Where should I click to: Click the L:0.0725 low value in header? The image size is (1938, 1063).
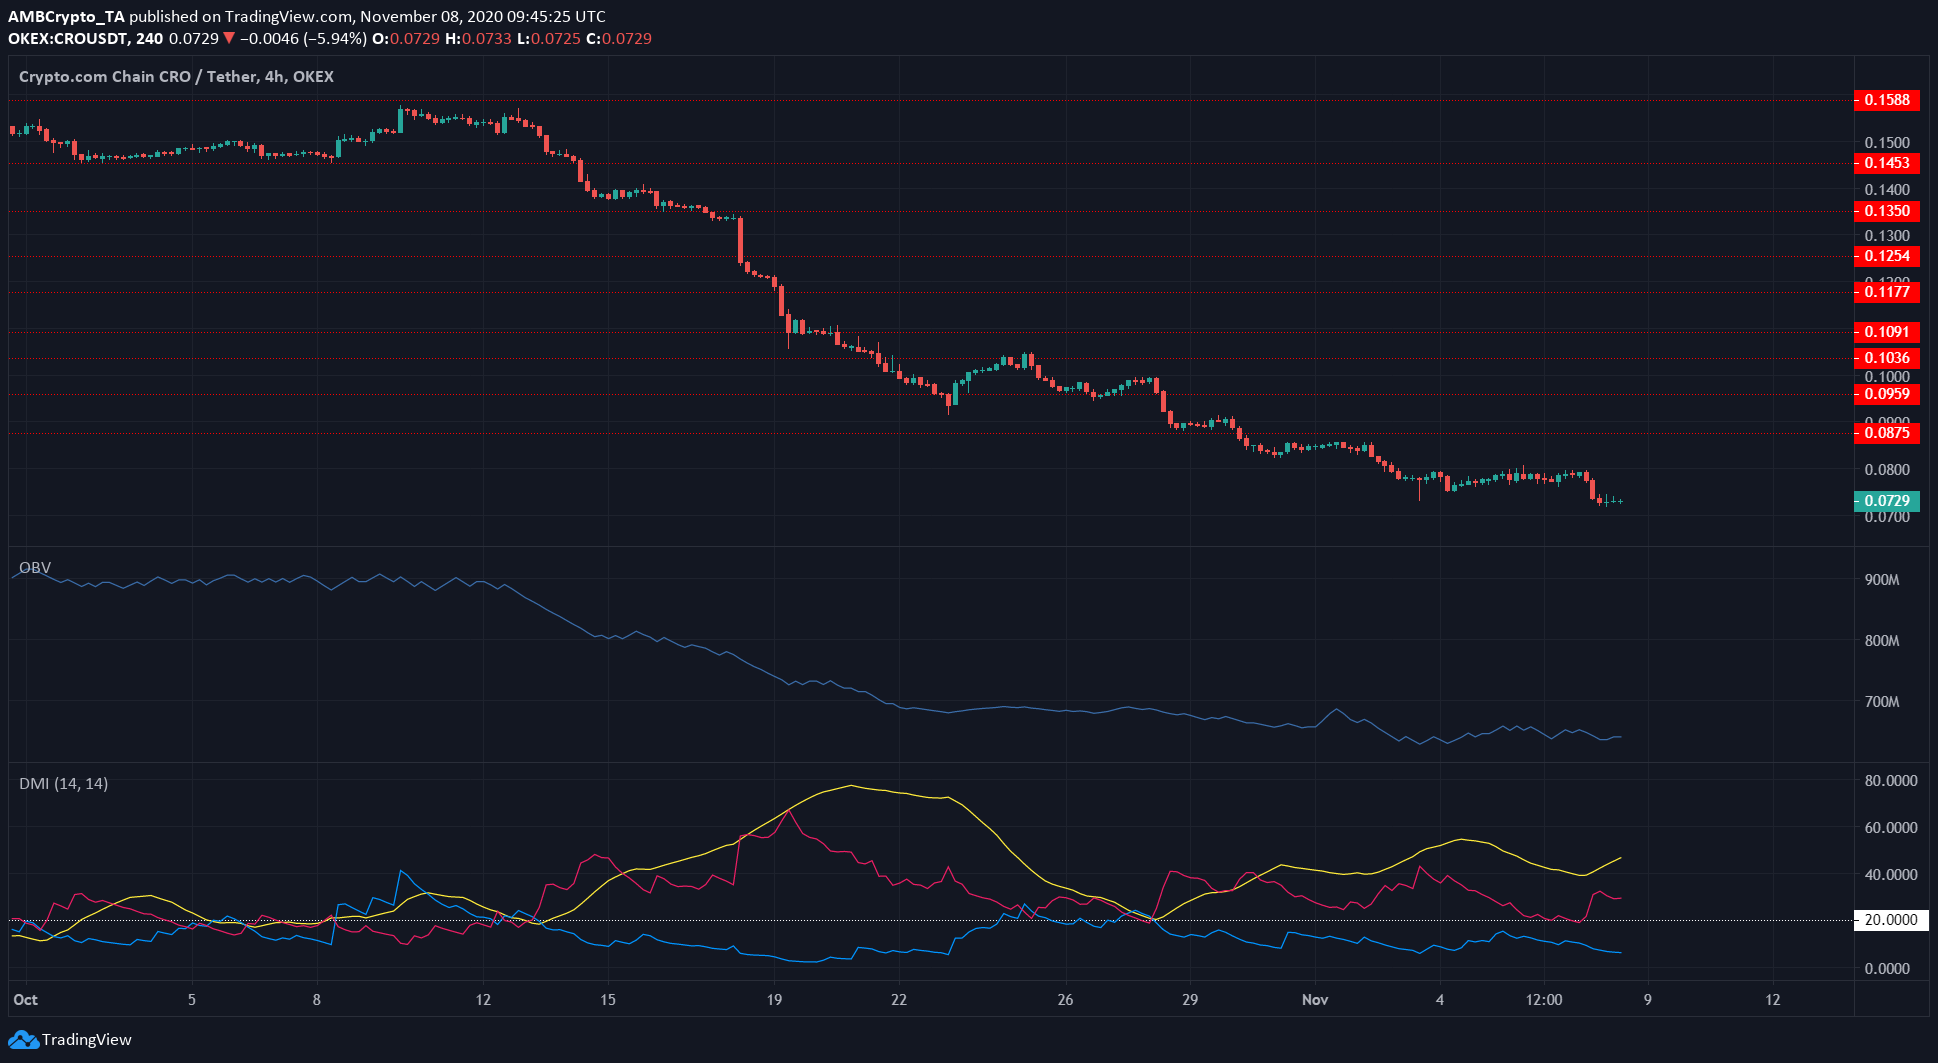[x=548, y=39]
